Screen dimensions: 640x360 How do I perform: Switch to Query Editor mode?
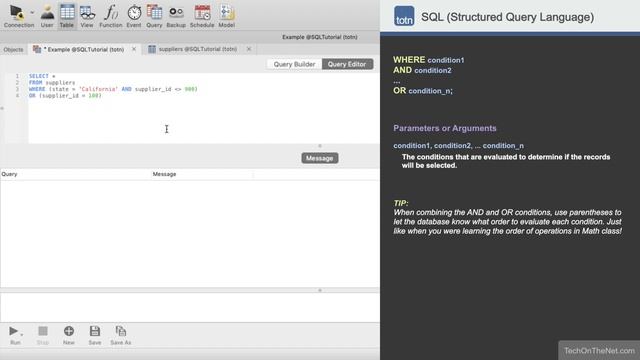(x=347, y=64)
